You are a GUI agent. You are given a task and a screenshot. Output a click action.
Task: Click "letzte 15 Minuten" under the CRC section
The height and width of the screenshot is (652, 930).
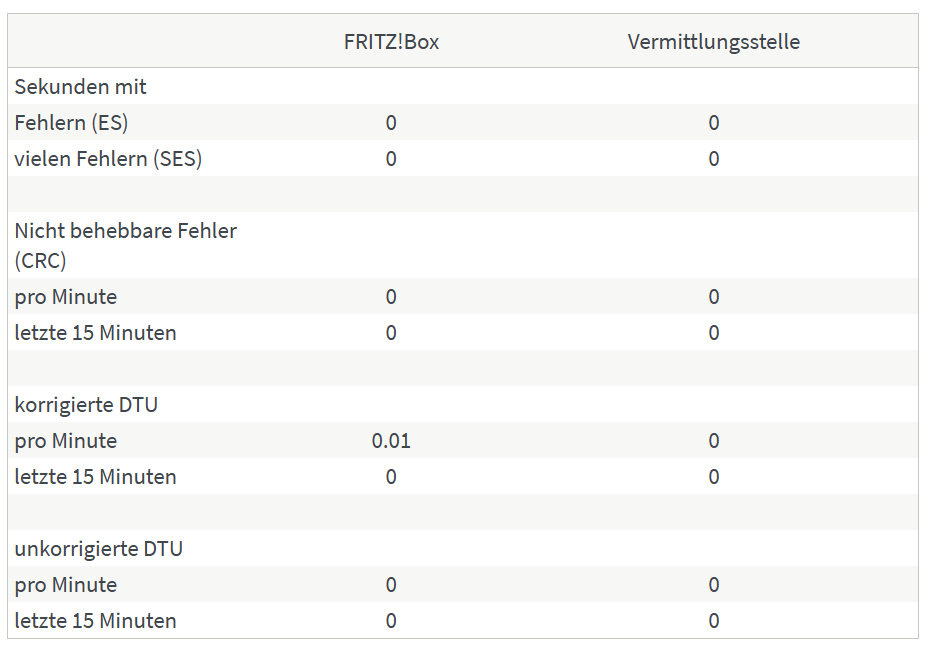click(x=95, y=333)
